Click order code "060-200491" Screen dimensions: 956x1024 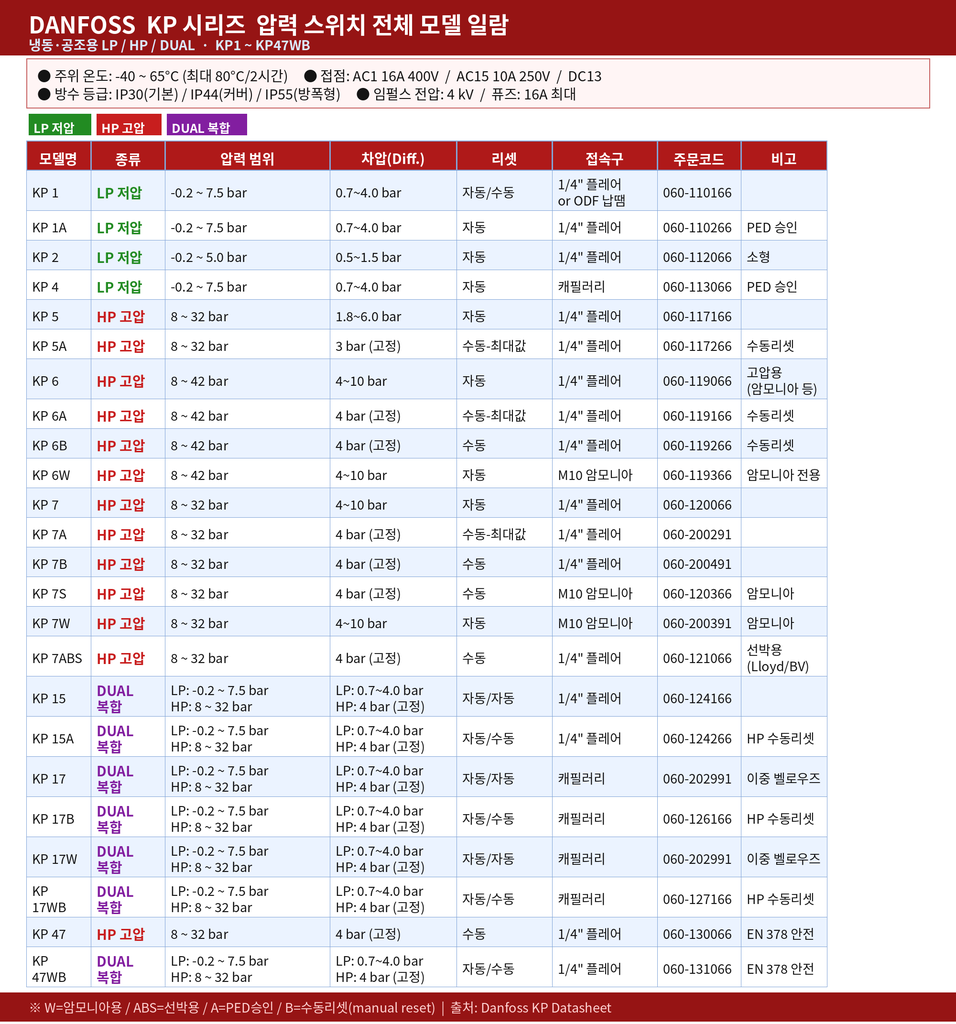[x=697, y=564]
